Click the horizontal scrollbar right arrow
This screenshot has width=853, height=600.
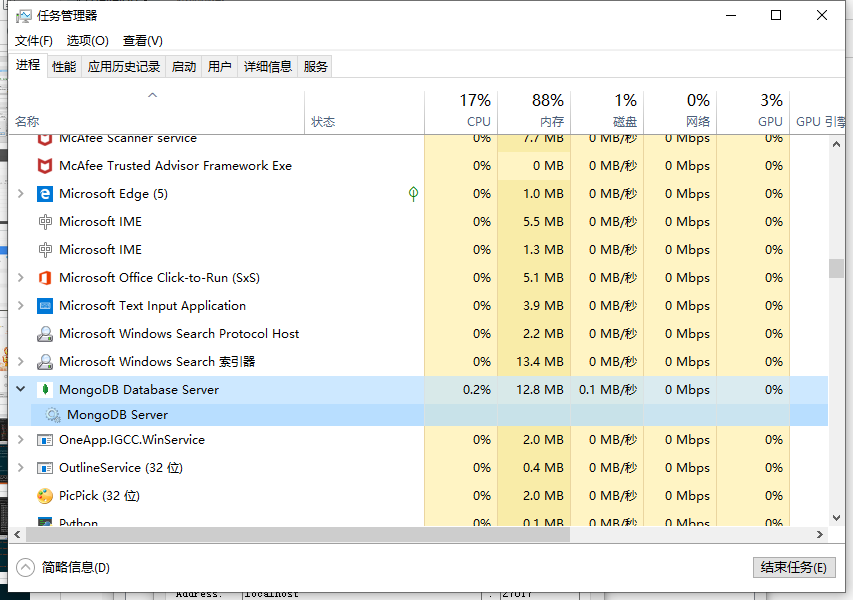tap(820, 535)
